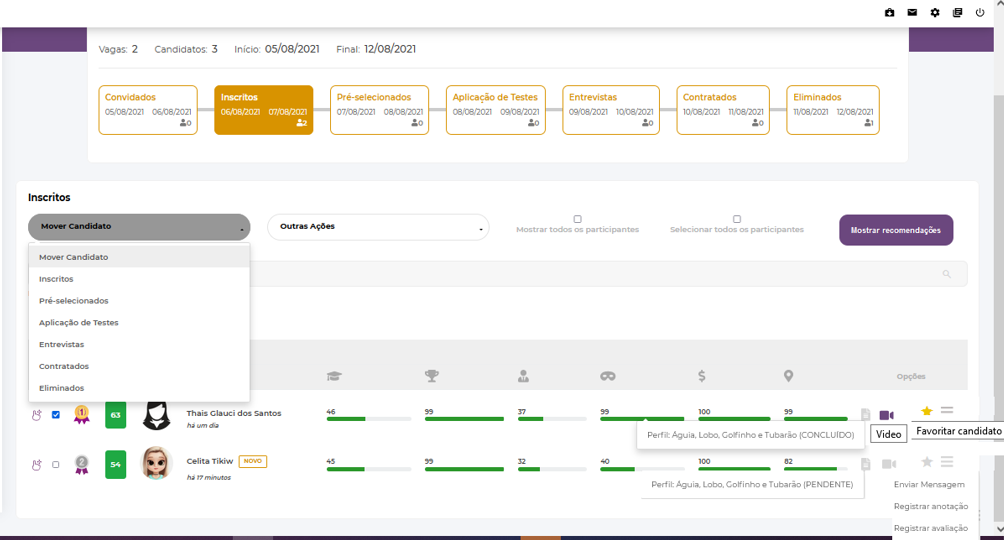Click the briefcase icon in top bar
1004x540 pixels.
(889, 13)
